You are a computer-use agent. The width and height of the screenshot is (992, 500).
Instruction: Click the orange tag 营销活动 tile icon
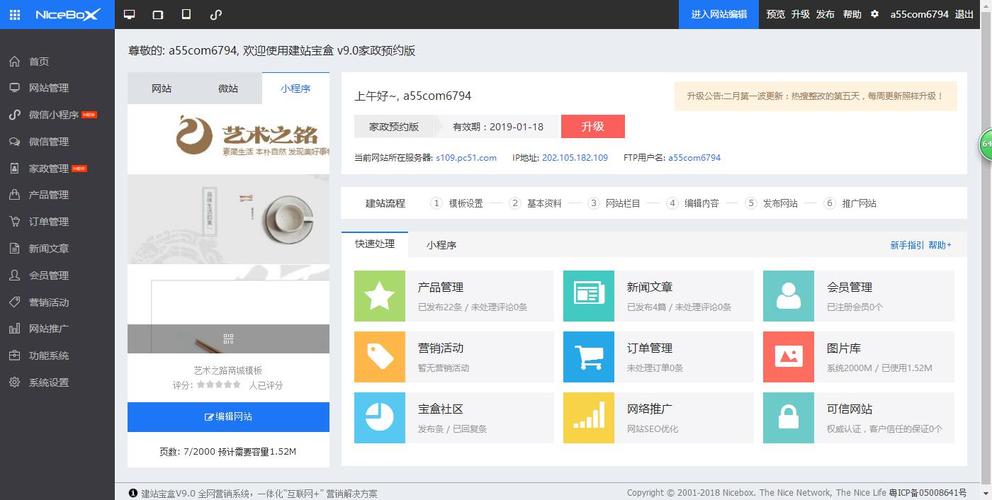[380, 357]
